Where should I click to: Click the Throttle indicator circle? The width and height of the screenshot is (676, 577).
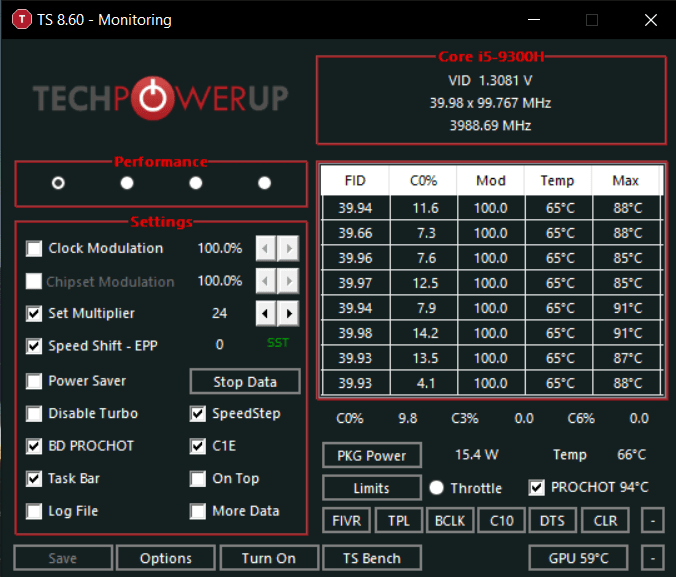coord(436,488)
